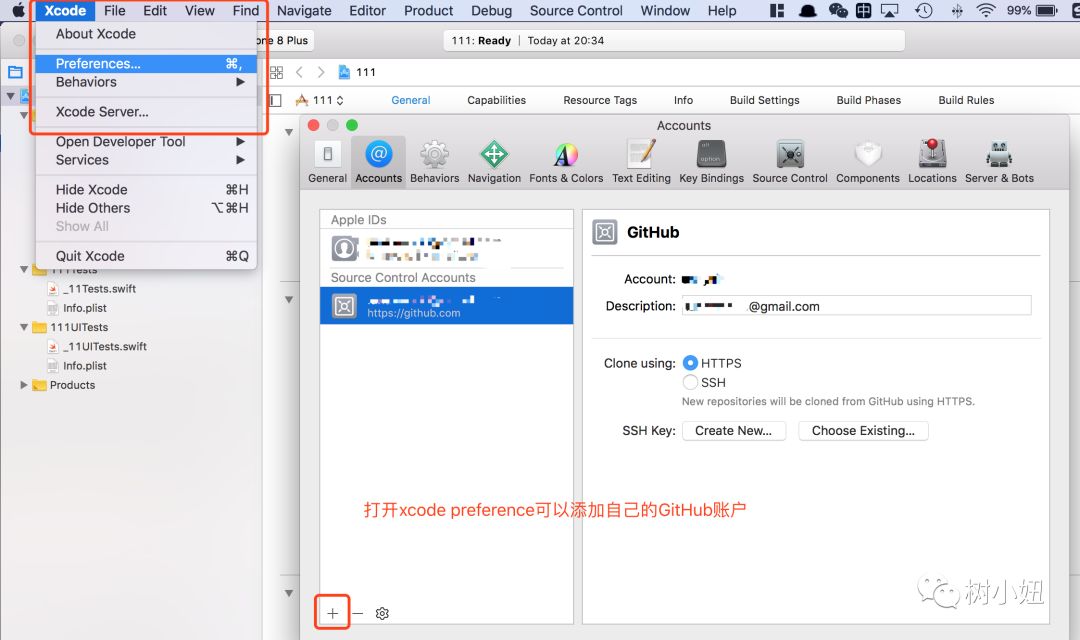This screenshot has width=1080, height=640.
Task: Select the SSH clone option
Action: click(x=690, y=382)
